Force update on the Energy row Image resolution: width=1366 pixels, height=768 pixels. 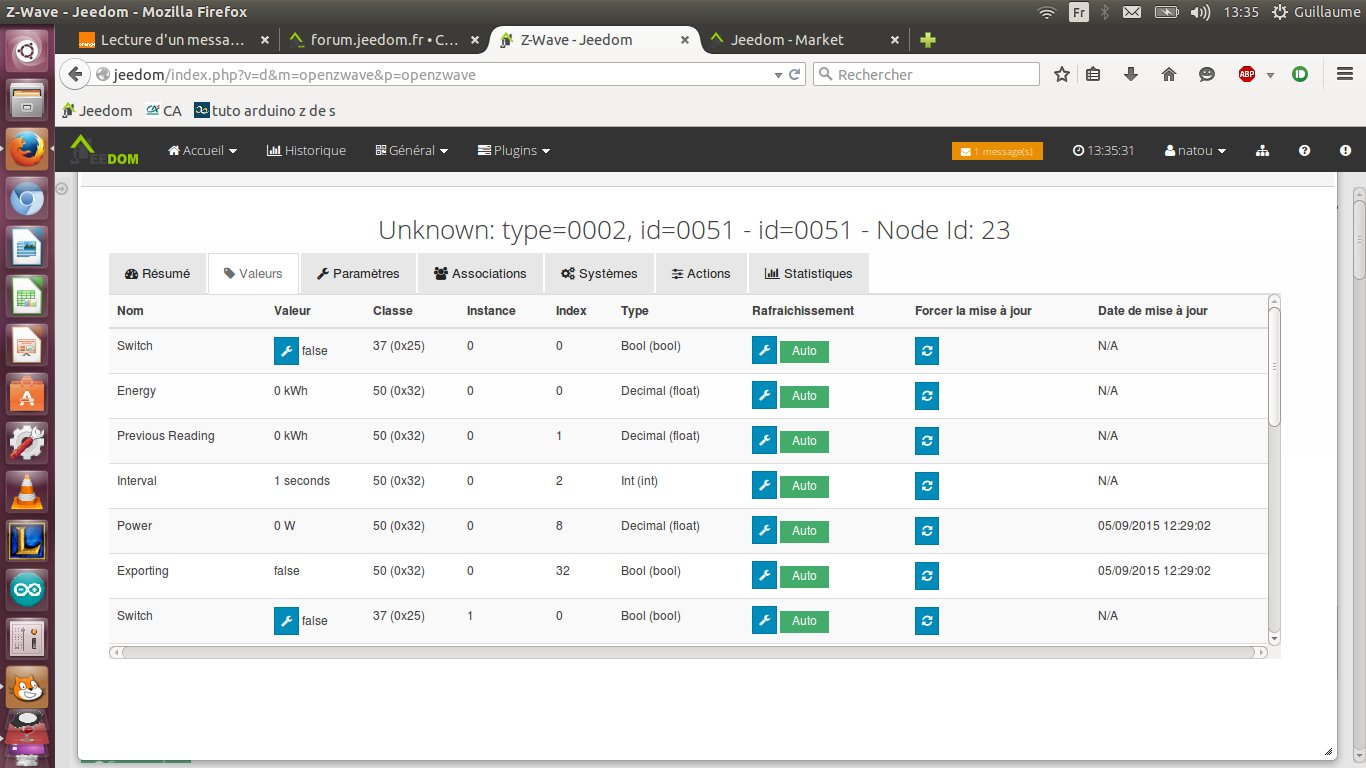(x=927, y=395)
